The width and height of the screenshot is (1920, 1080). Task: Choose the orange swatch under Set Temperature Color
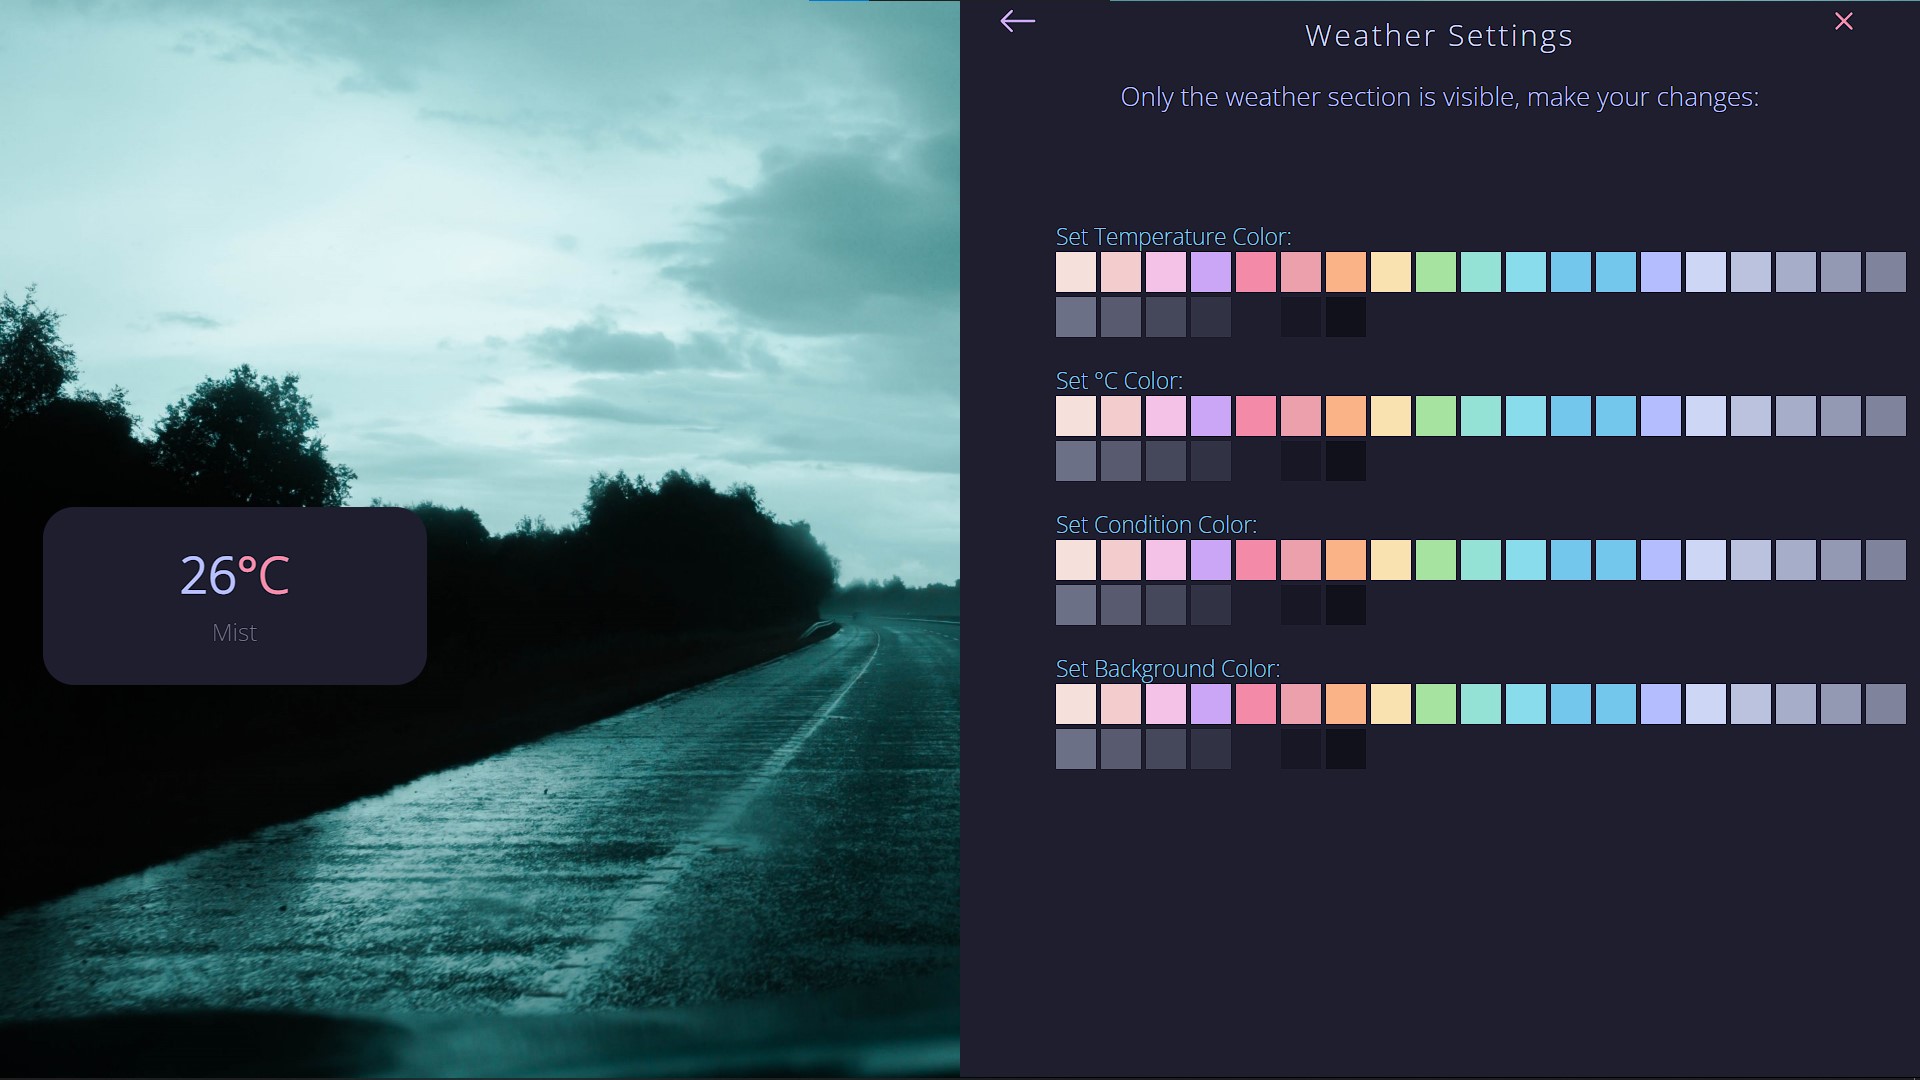click(1346, 272)
